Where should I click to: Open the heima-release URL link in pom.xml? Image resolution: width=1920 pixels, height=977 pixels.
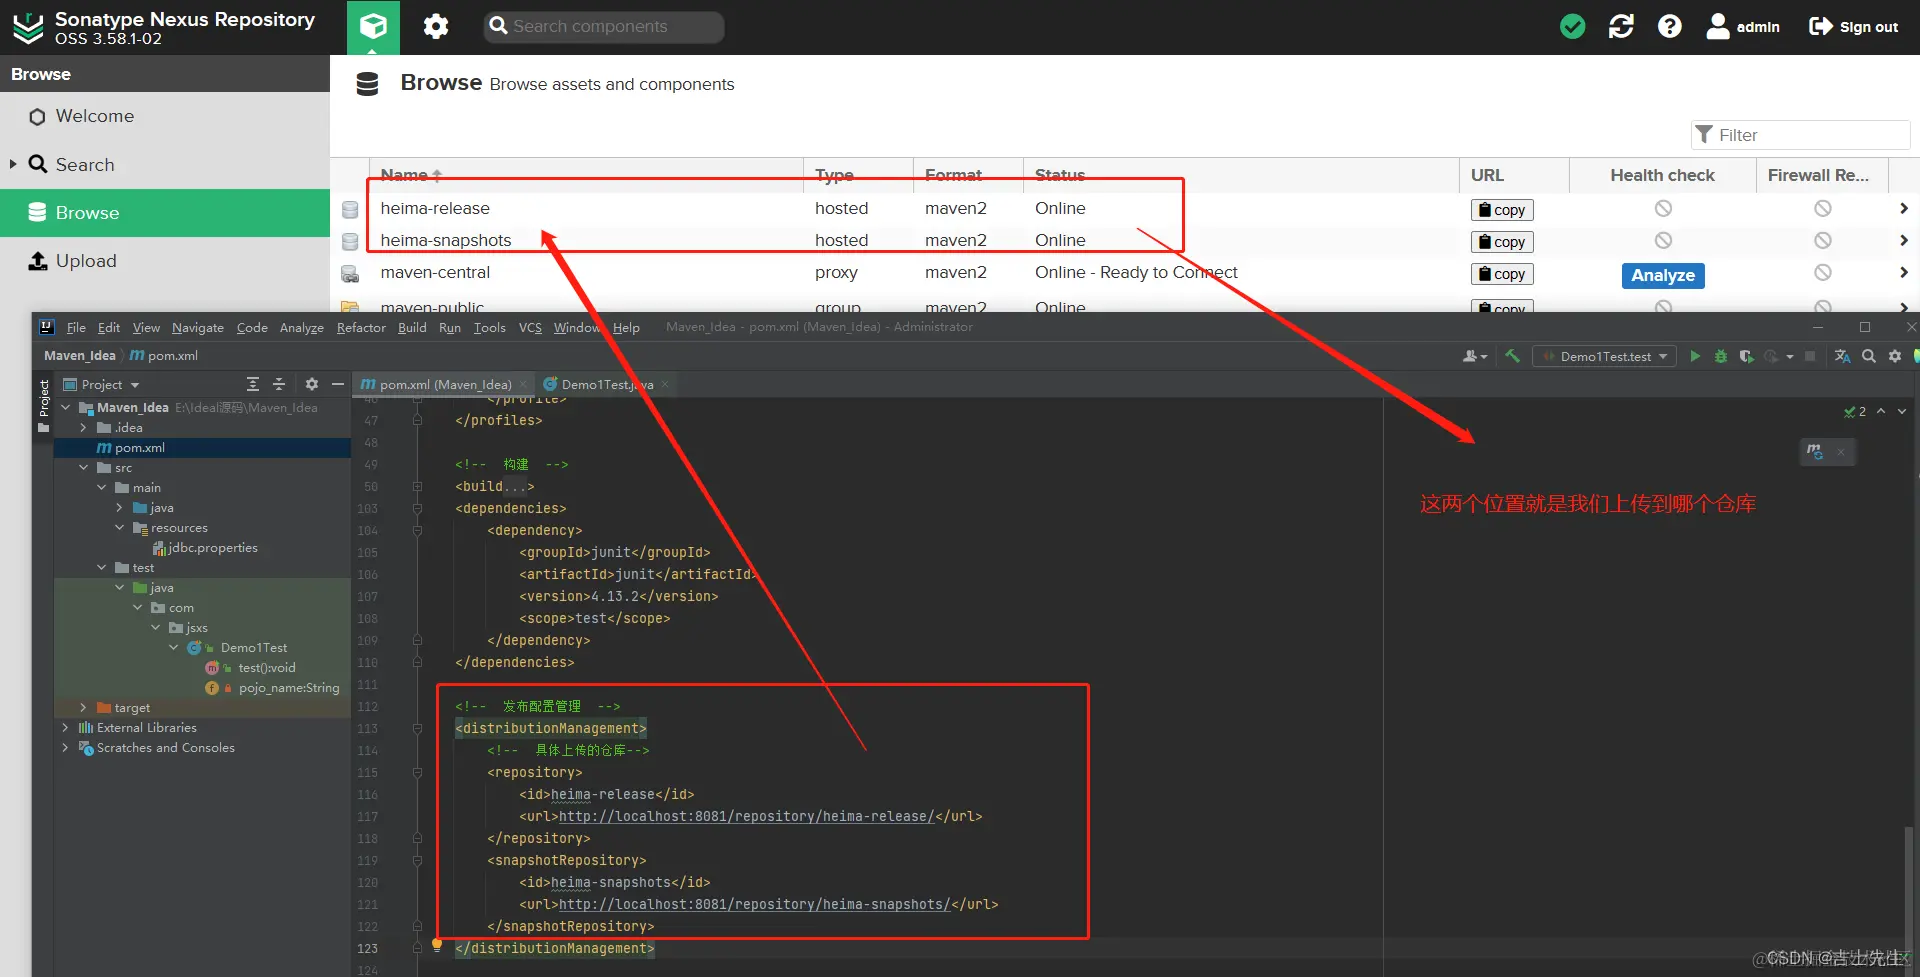[x=746, y=817]
